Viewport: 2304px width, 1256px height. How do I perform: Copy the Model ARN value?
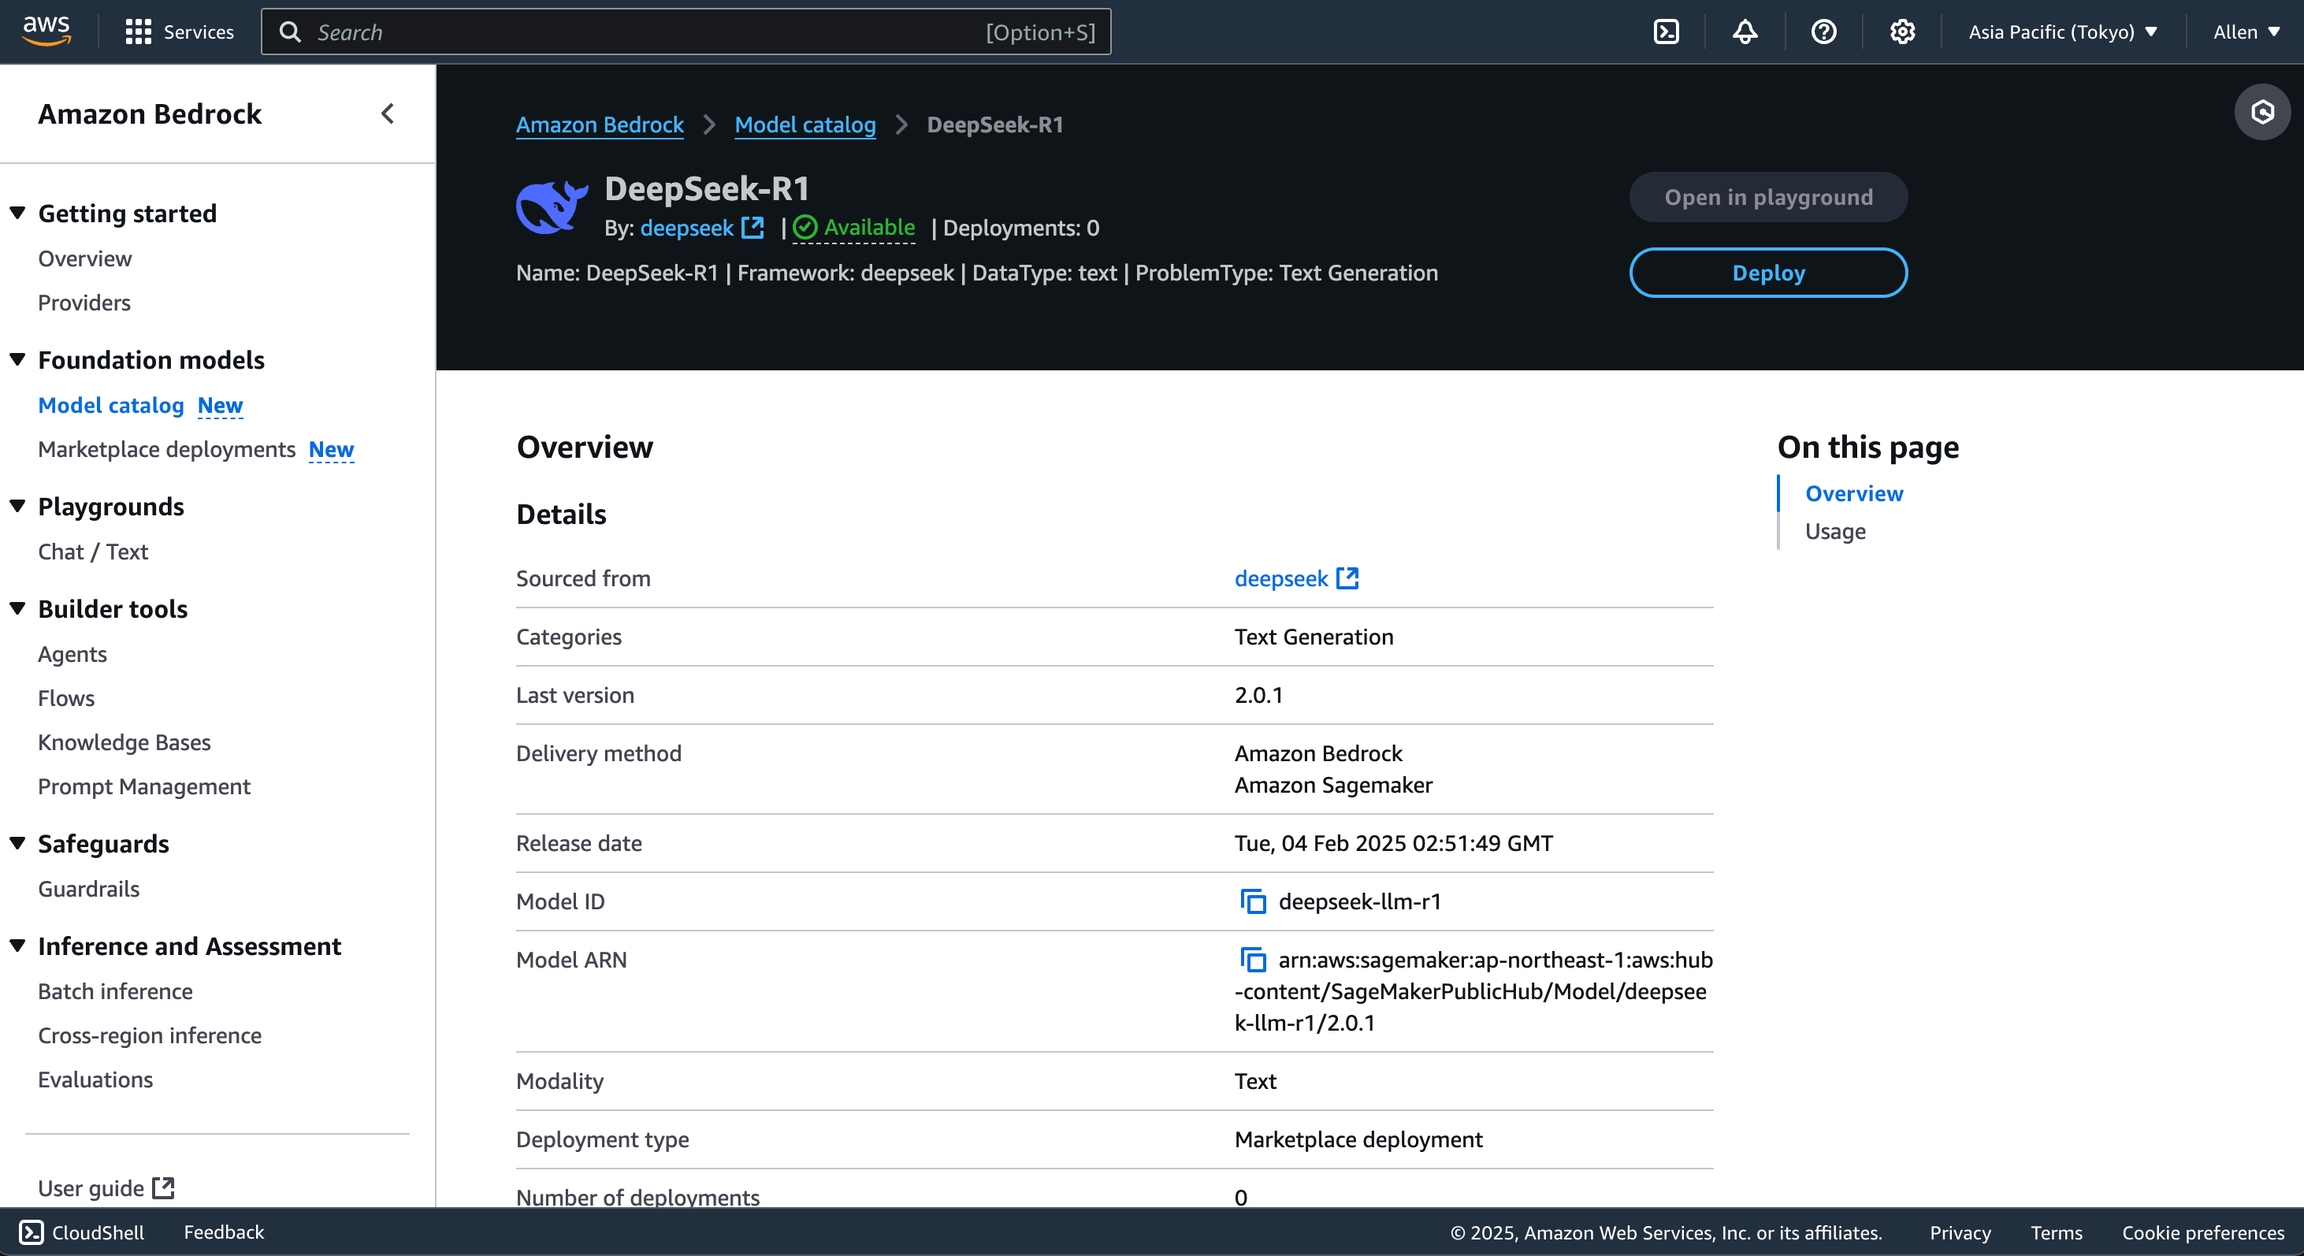(1252, 960)
